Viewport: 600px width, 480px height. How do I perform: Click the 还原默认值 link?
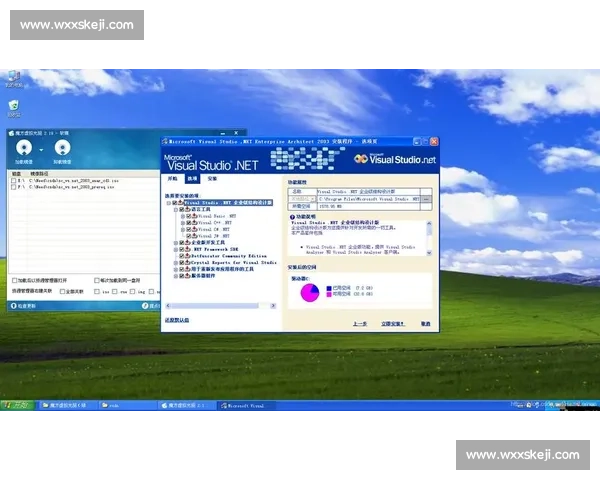[x=177, y=320]
